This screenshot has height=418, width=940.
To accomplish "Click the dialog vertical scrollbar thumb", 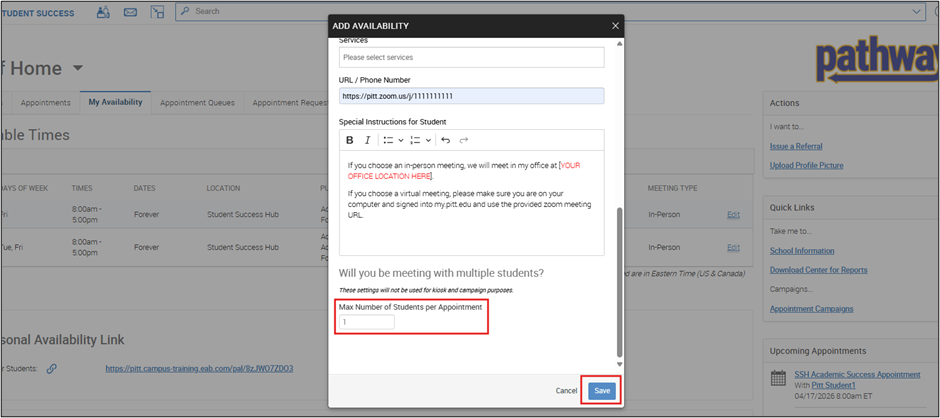I will [x=619, y=282].
